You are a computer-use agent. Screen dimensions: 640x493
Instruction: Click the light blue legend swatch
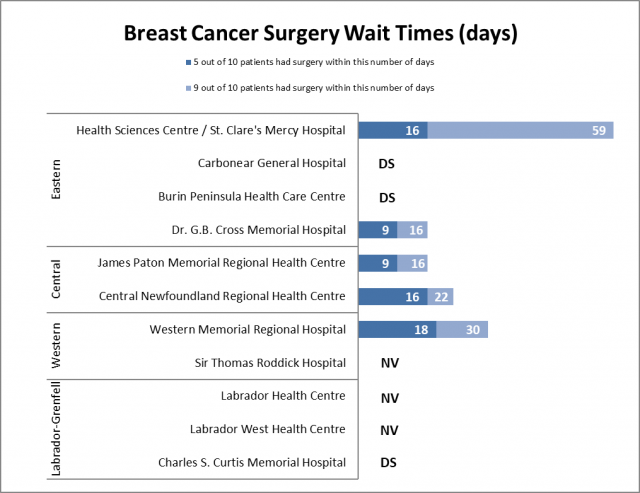tap(187, 88)
